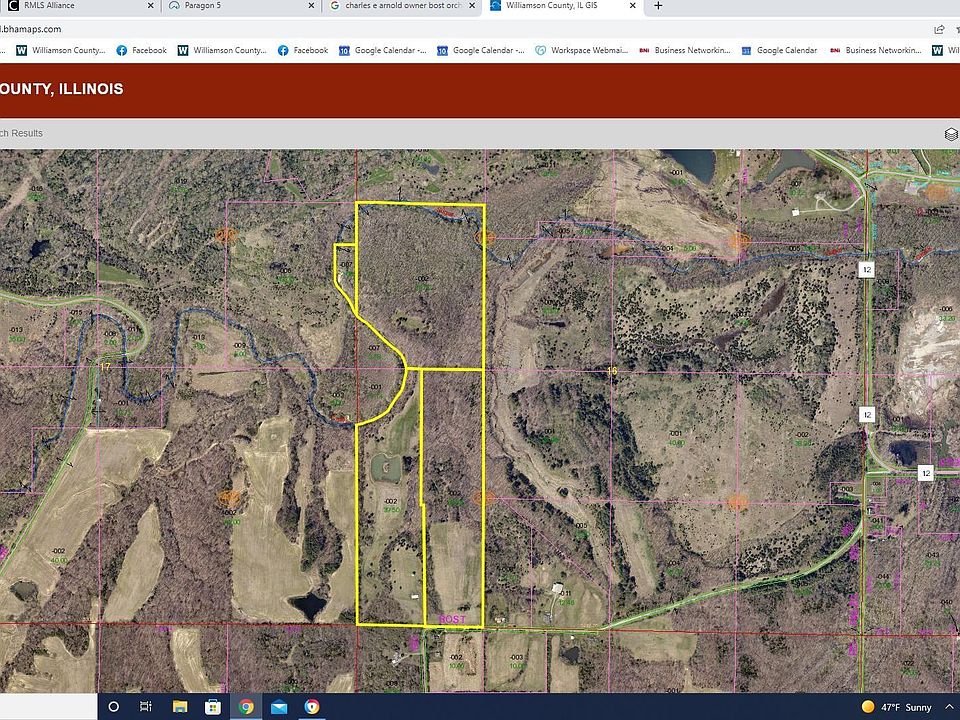Open the Workspace Webmail bookmark

point(587,50)
